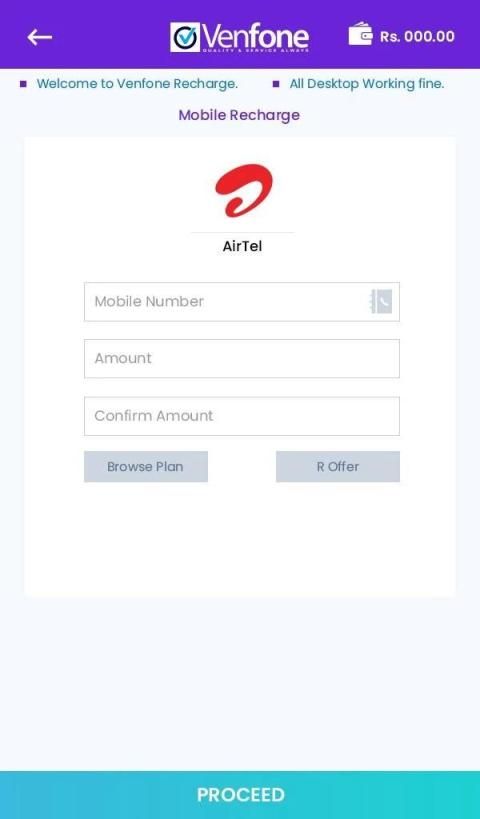Image resolution: width=480 pixels, height=819 pixels.
Task: Open the phonebook contacts icon
Action: click(x=381, y=302)
